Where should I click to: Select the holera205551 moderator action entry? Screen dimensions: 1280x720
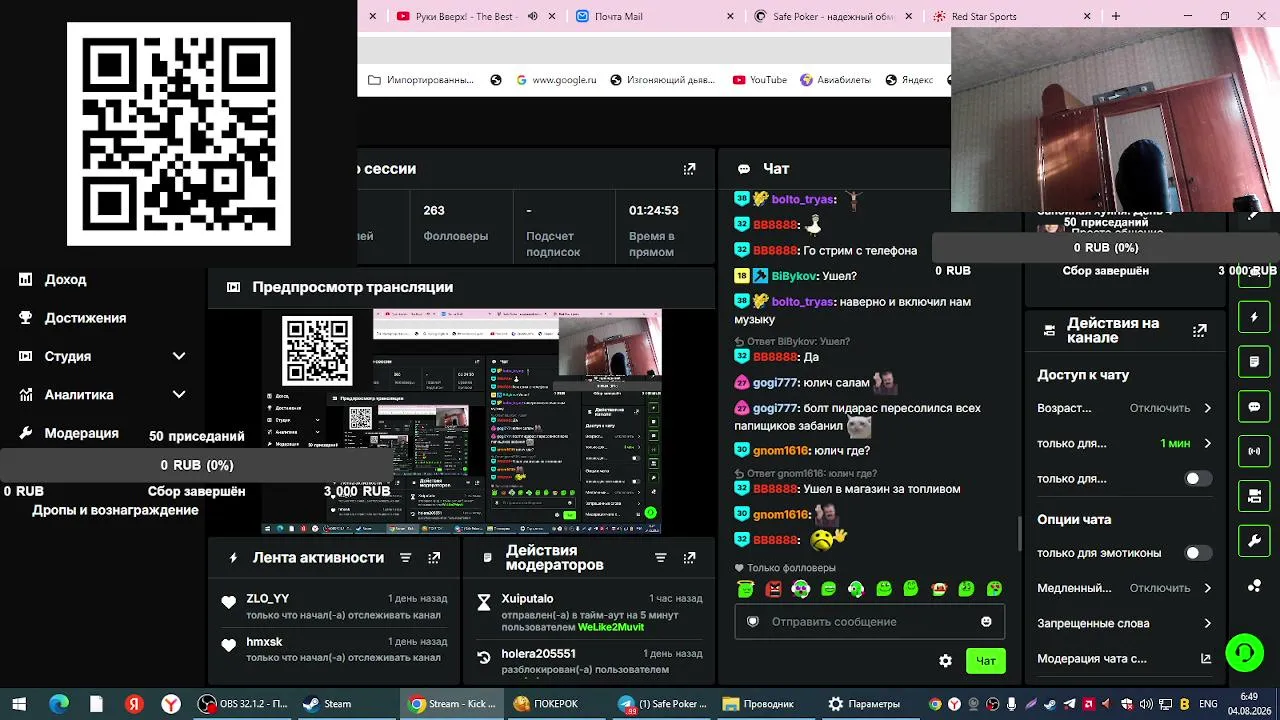pos(590,661)
